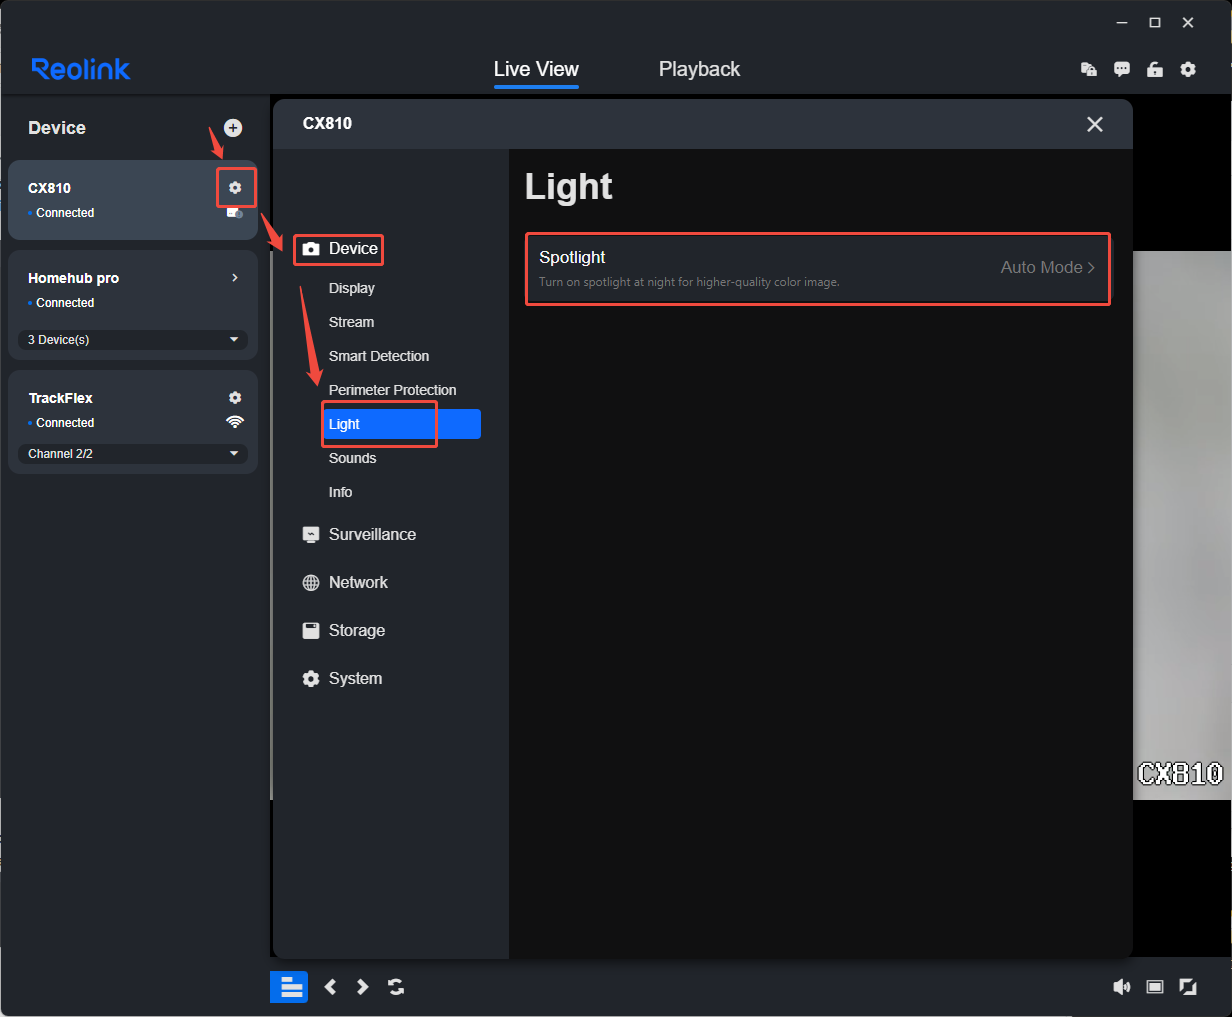Click Connected status under CX810
This screenshot has height=1017, width=1232.
click(x=65, y=213)
